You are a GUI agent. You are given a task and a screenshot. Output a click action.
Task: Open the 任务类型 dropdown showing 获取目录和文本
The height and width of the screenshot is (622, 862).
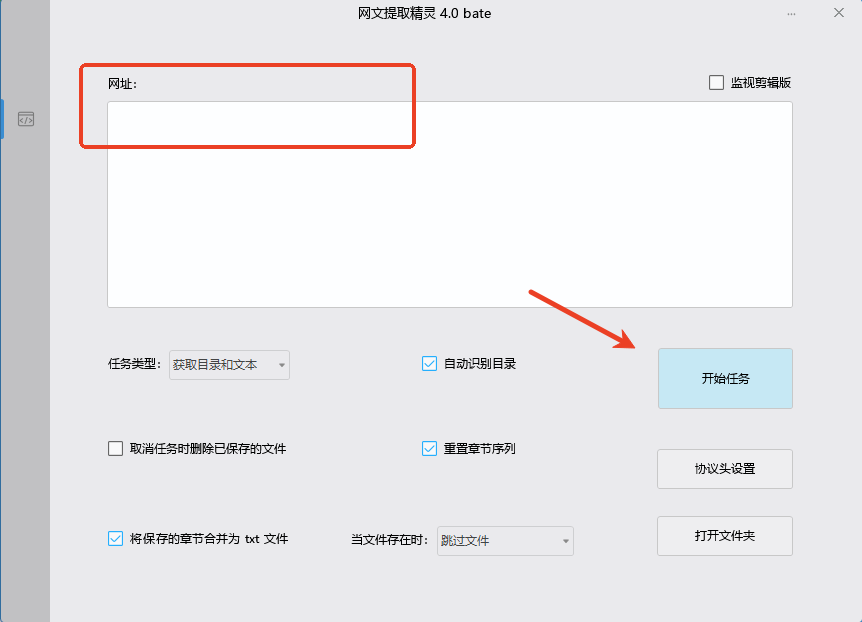[x=229, y=365]
